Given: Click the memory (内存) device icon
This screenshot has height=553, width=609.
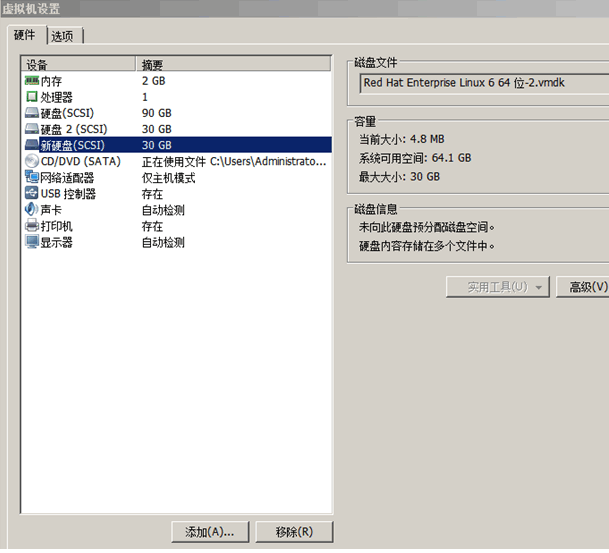Looking at the screenshot, I should pos(32,81).
